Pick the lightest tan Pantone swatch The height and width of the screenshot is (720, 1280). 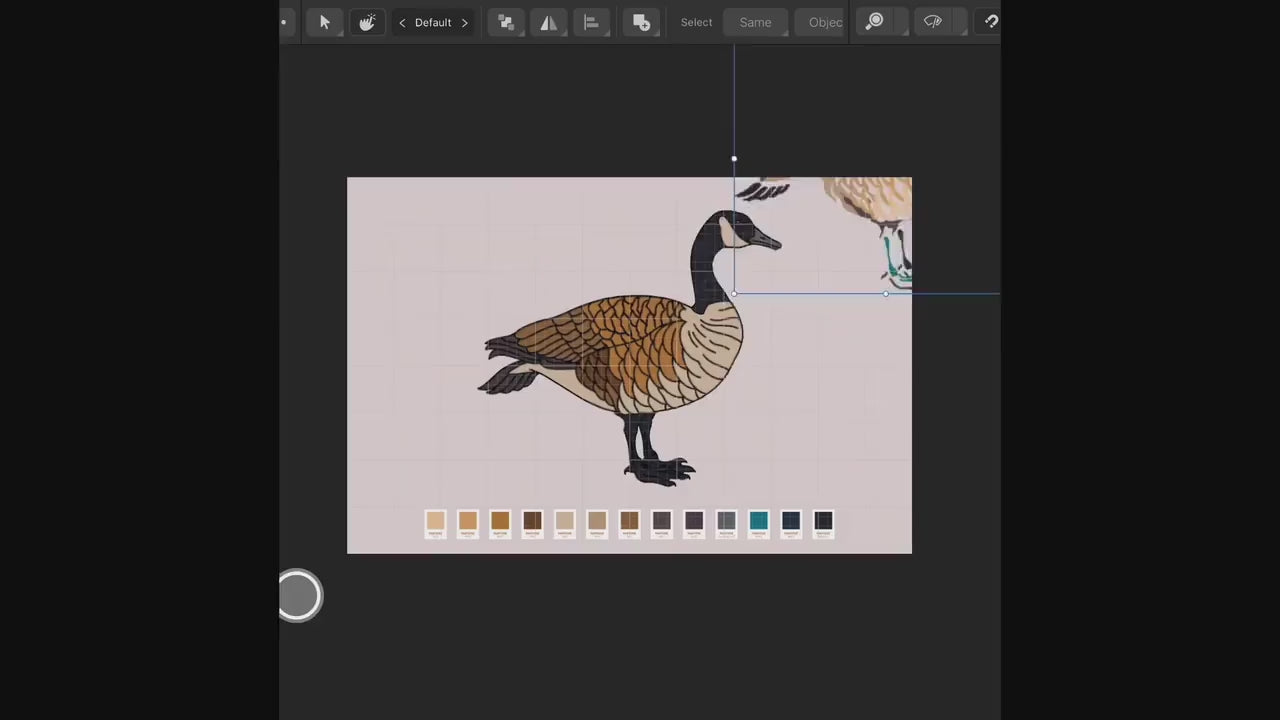(x=435, y=521)
